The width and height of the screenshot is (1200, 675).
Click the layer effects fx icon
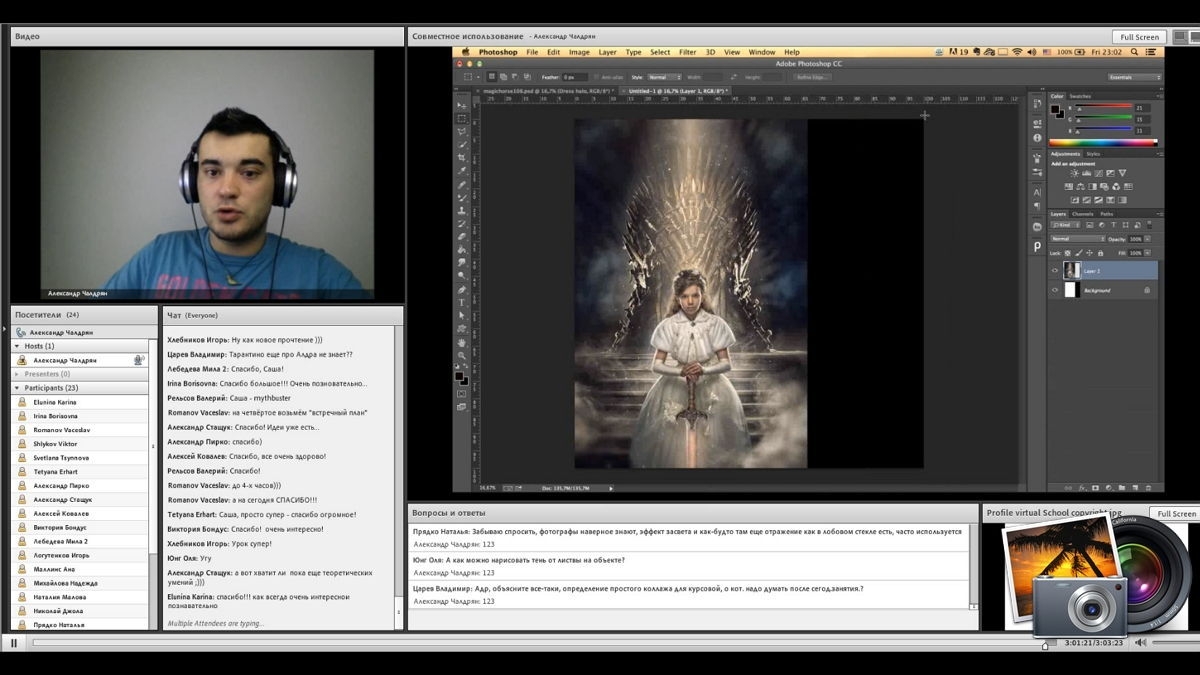pos(1083,488)
